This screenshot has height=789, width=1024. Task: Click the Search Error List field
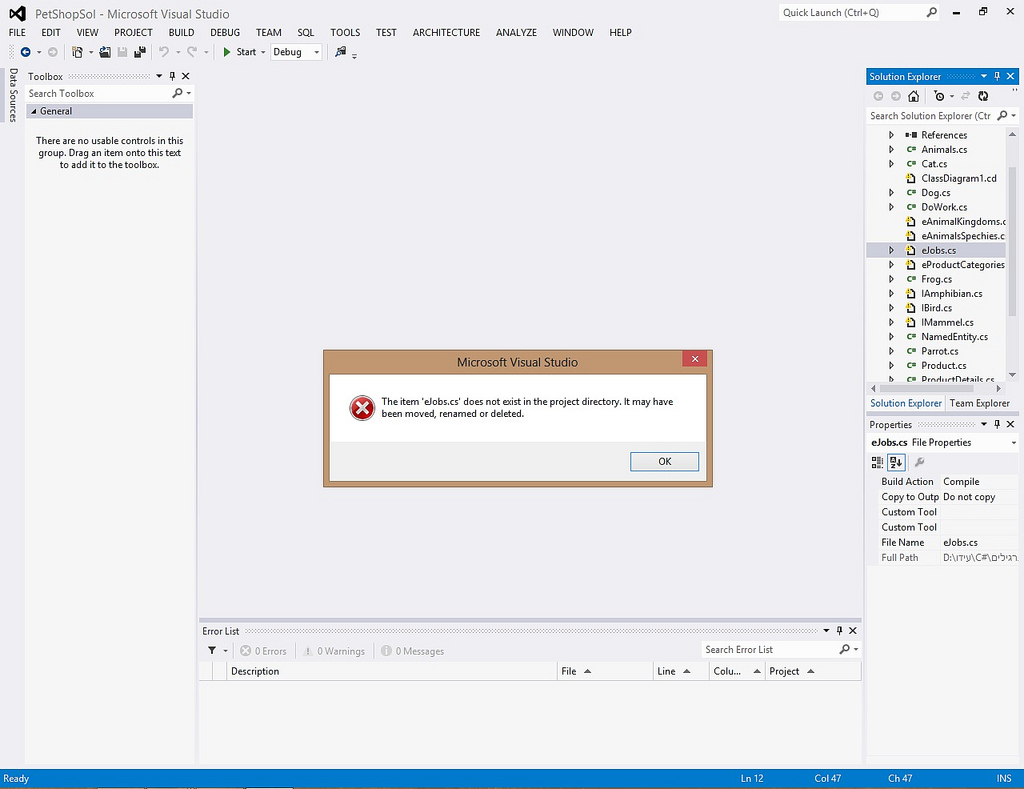click(781, 650)
